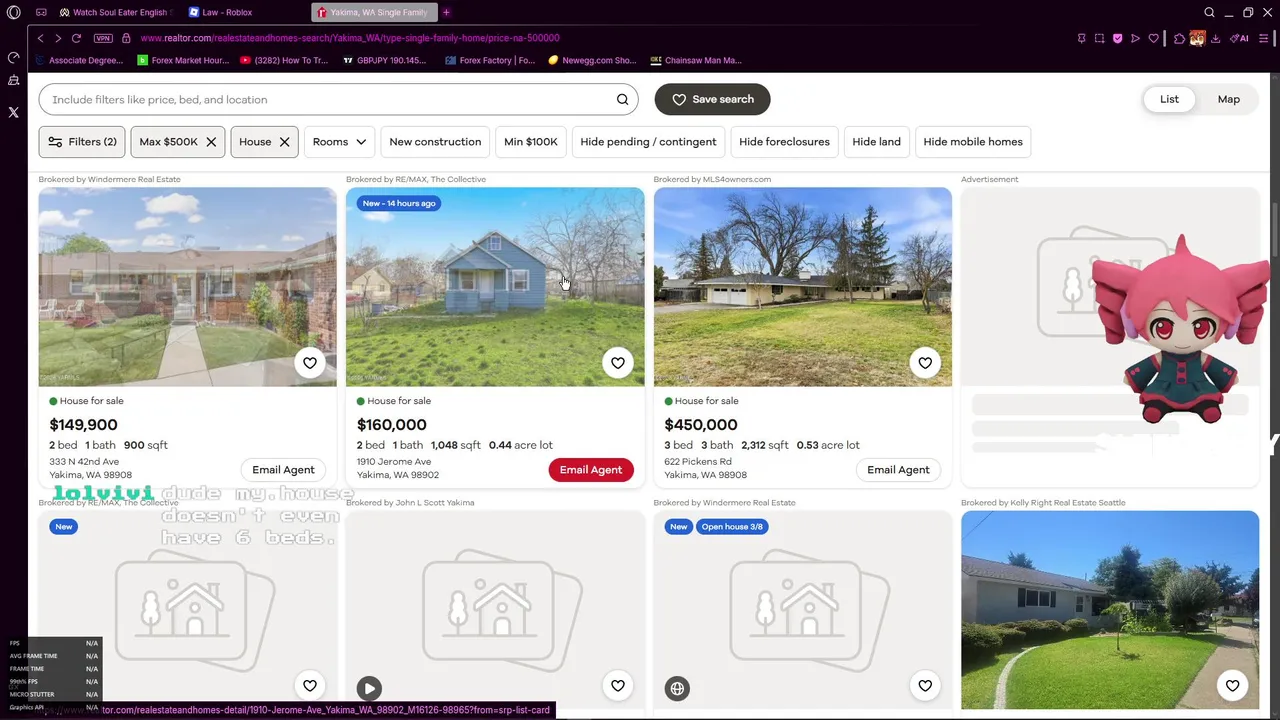1280x720 pixels.
Task: Favorite the $450,000 listing heart
Action: pyautogui.click(x=925, y=363)
